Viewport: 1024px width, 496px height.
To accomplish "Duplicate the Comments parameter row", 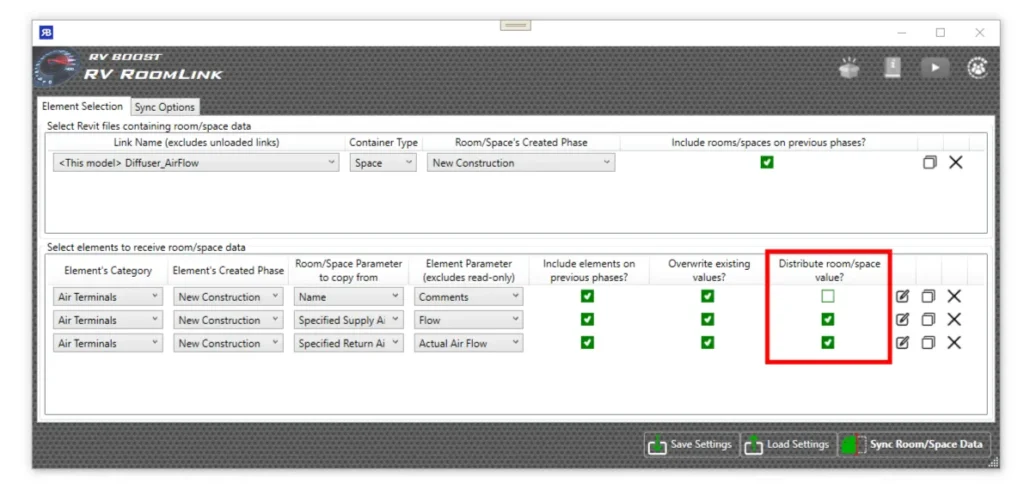I will (x=928, y=297).
